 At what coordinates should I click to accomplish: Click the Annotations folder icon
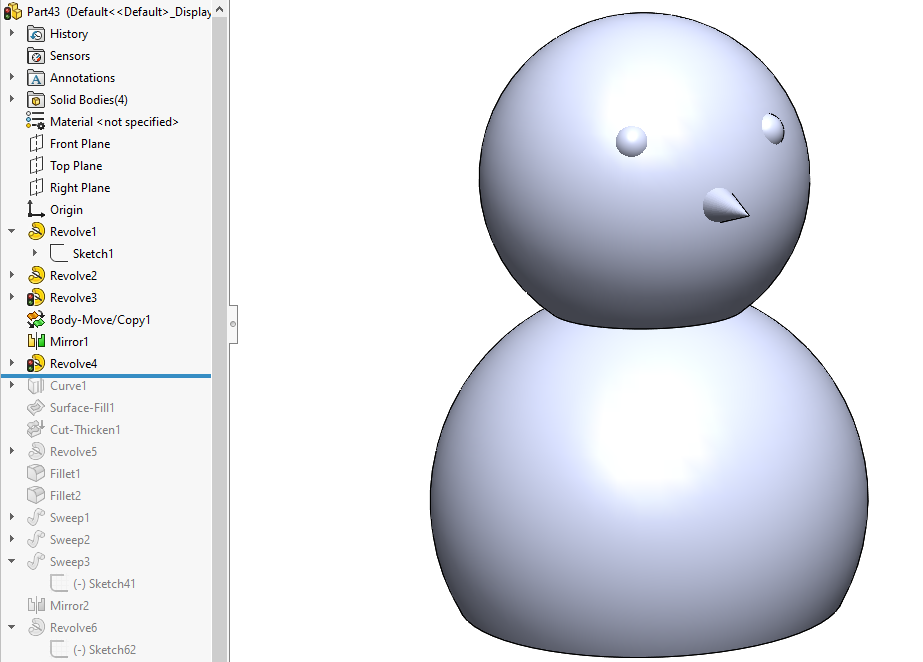pyautogui.click(x=36, y=78)
